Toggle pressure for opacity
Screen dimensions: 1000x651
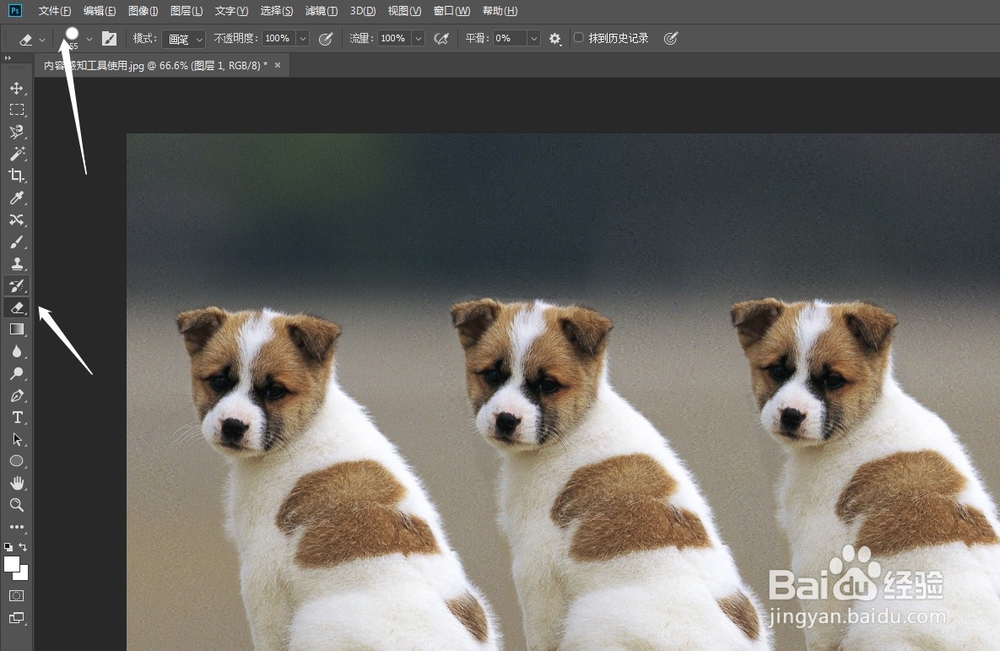tap(325, 39)
